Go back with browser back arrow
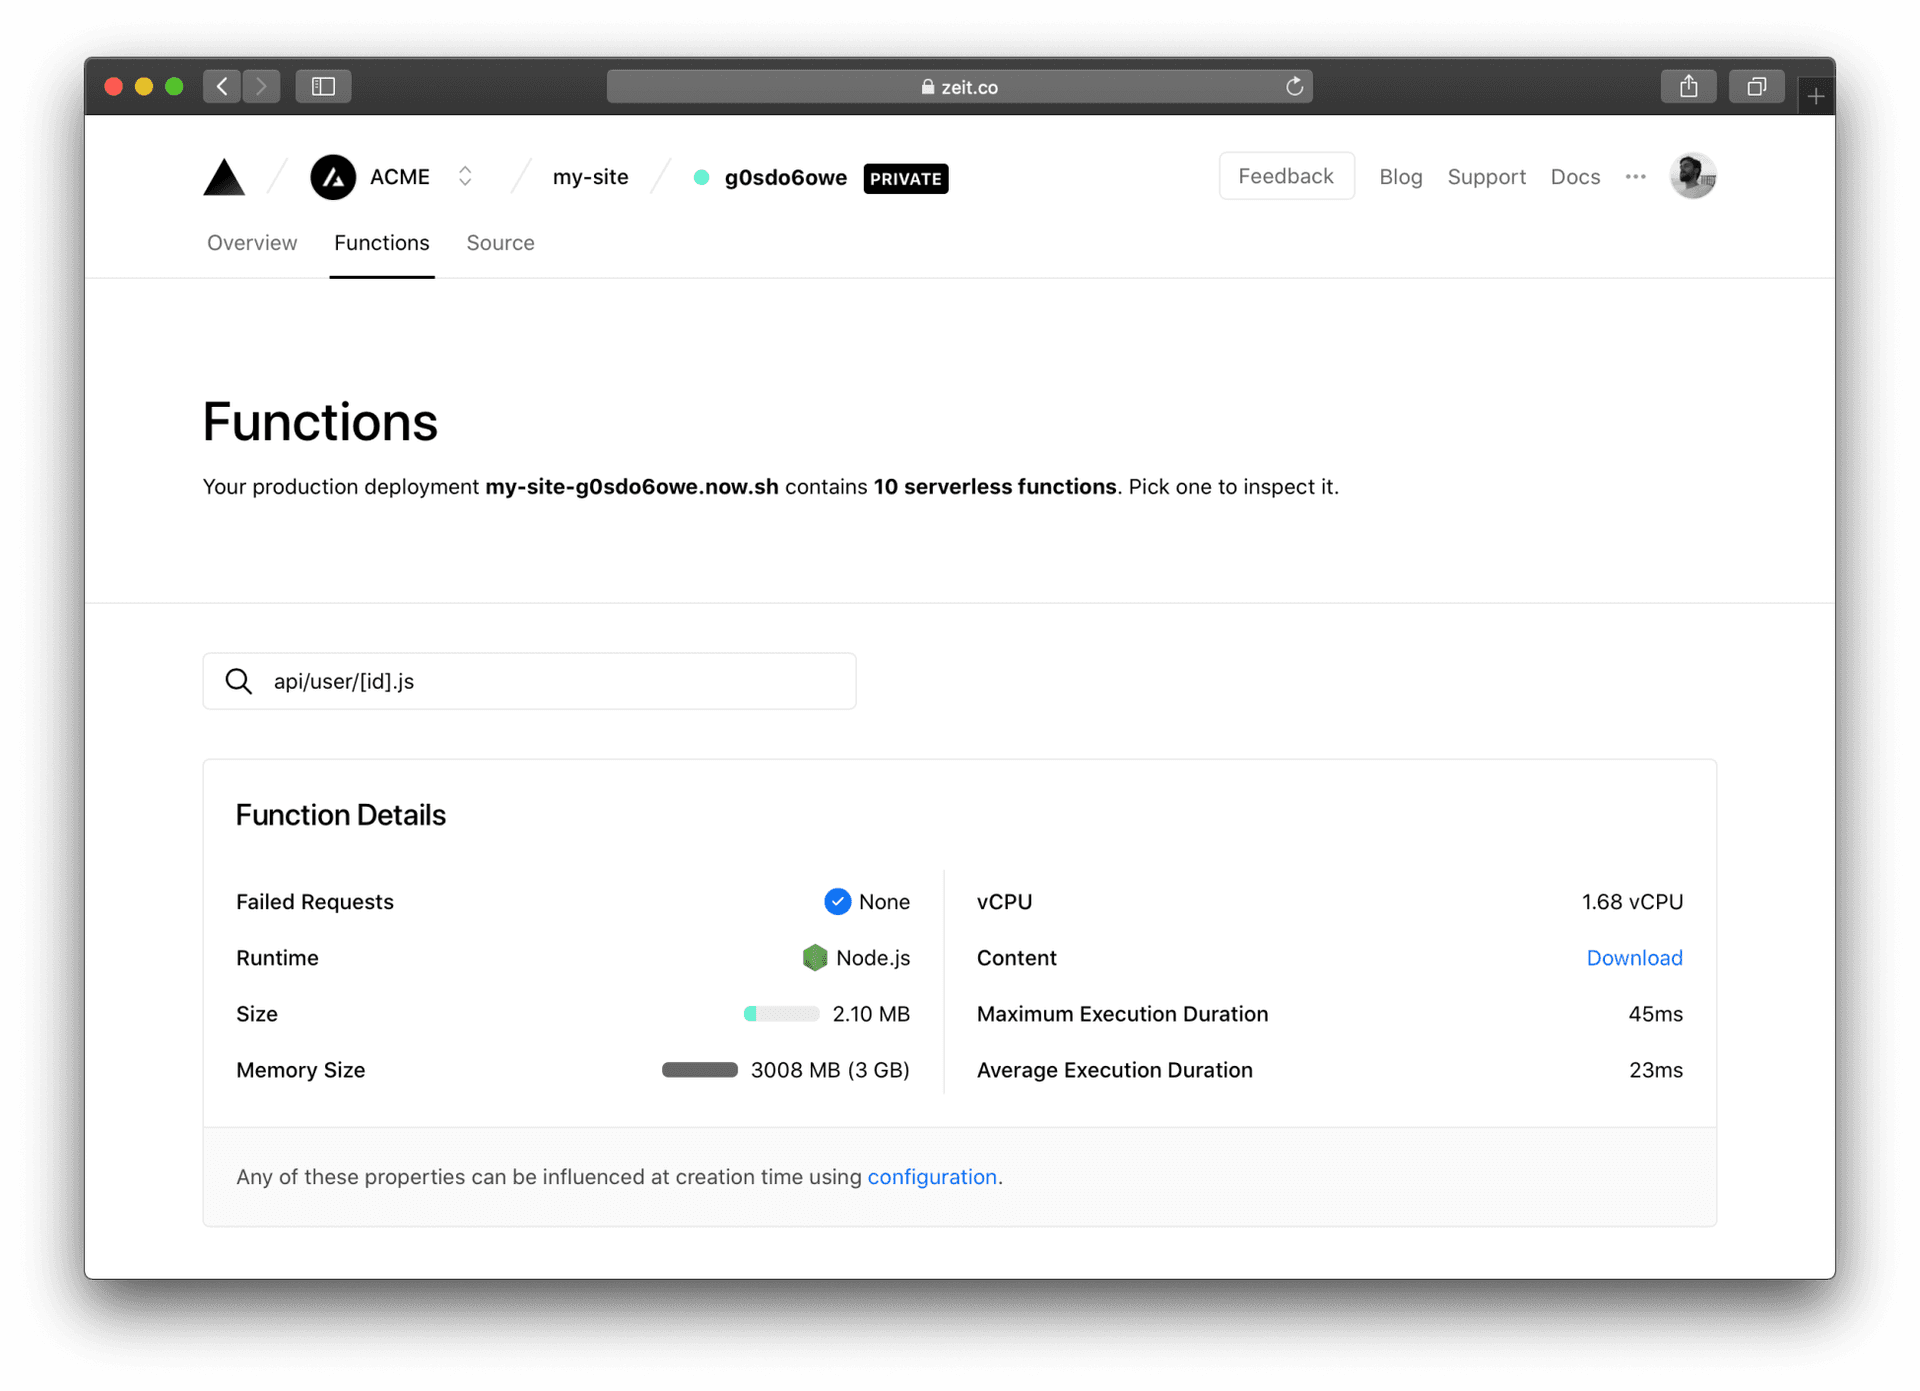The height and width of the screenshot is (1391, 1920). (x=222, y=87)
